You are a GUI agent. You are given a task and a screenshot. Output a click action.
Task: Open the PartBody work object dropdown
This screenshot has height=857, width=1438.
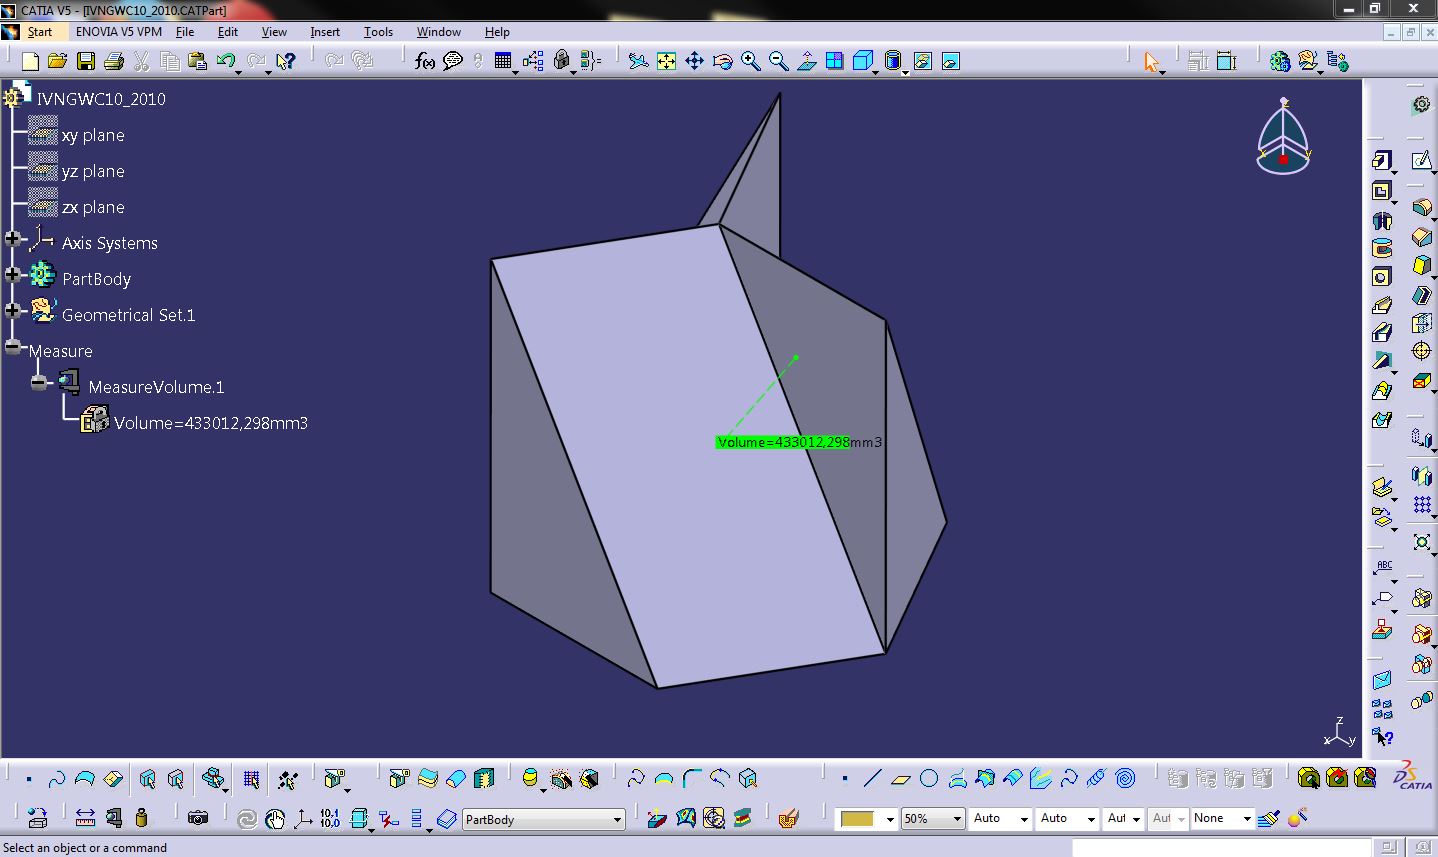(617, 819)
